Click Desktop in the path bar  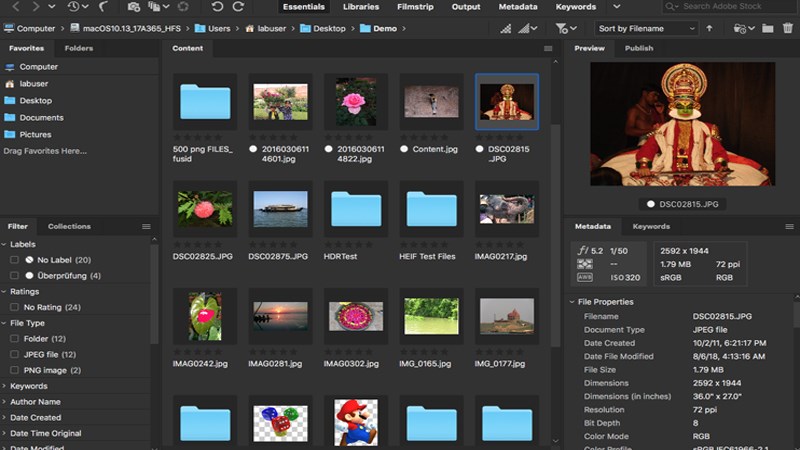point(322,29)
